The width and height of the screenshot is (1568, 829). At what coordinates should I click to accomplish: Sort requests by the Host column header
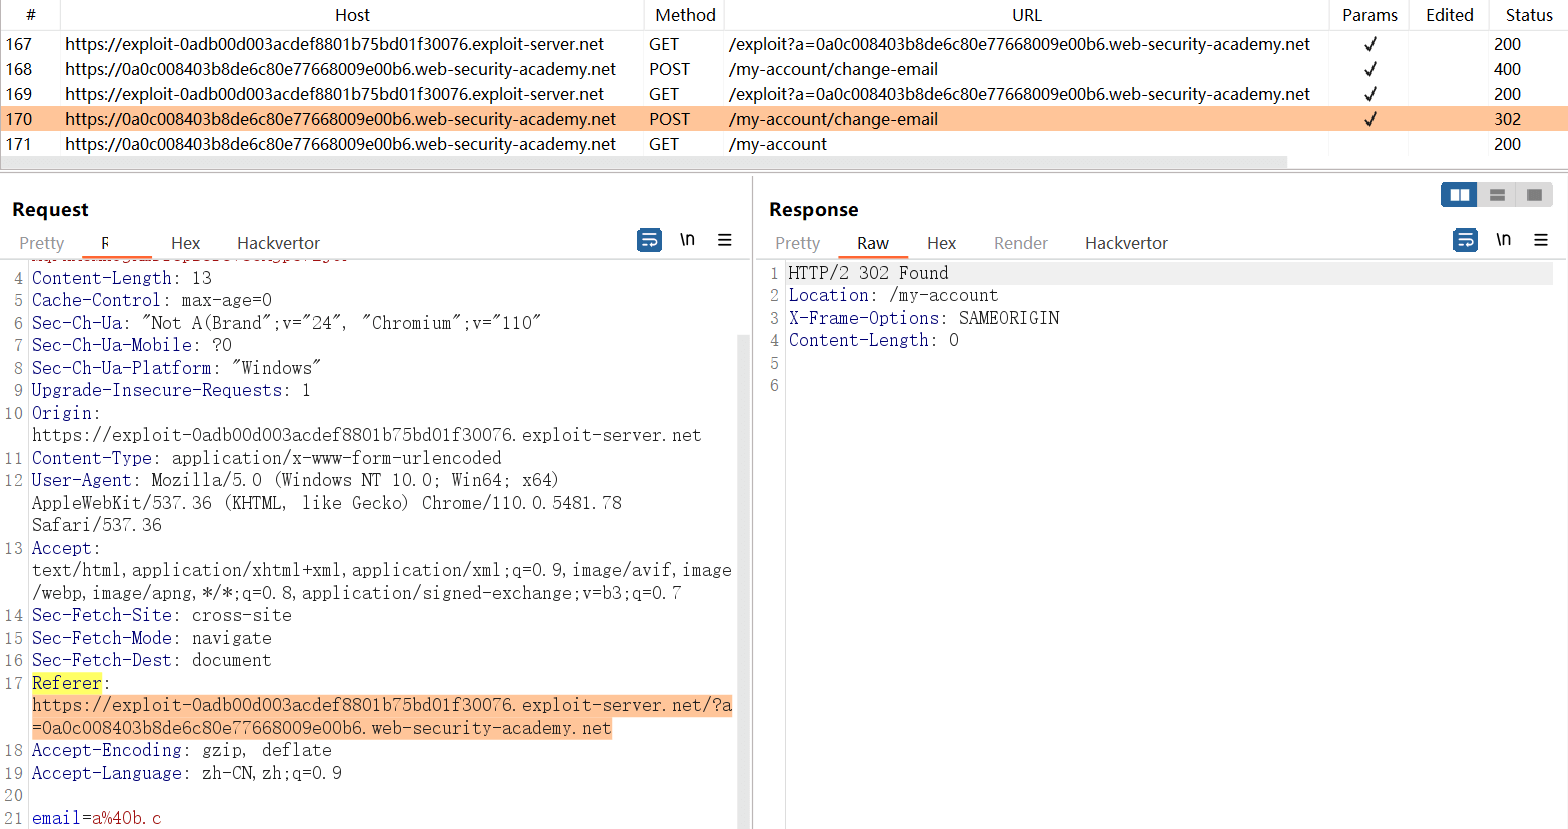(352, 15)
